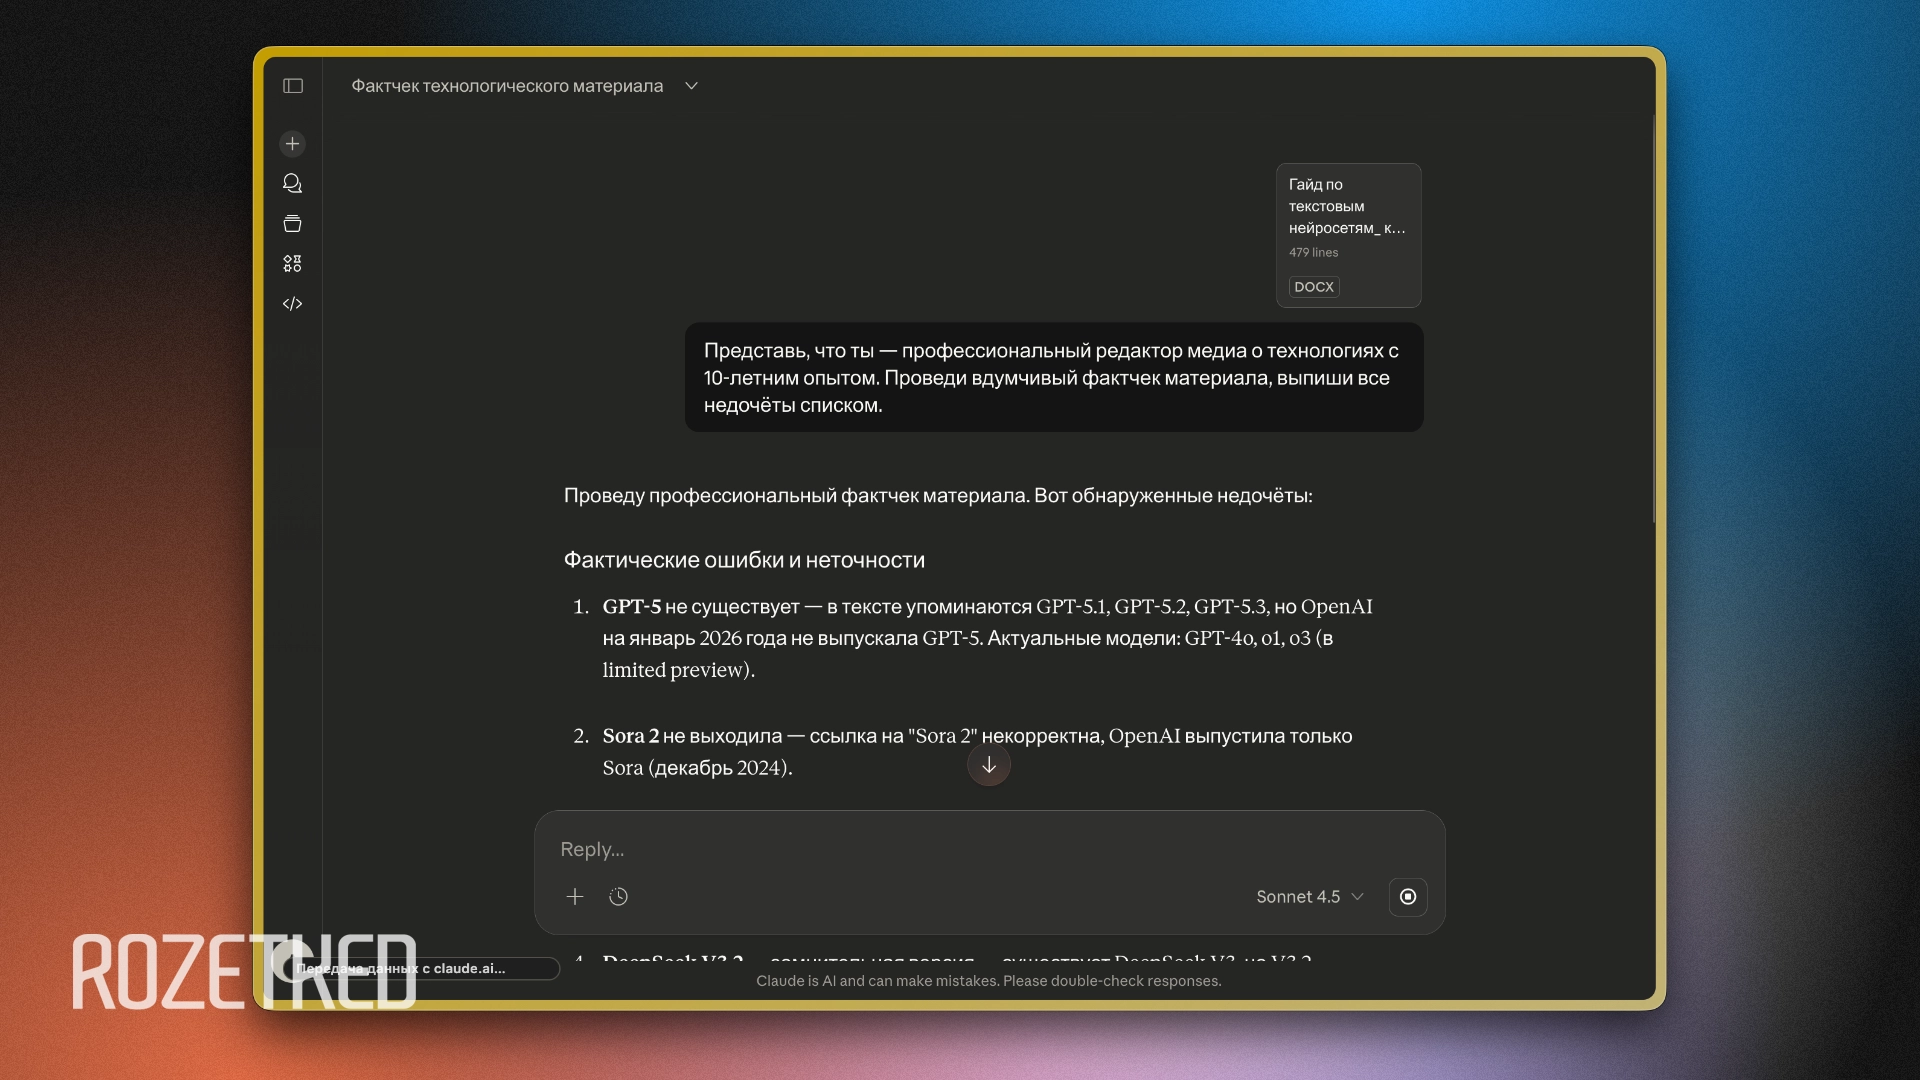
Task: Stop the response generation
Action: pos(1408,897)
